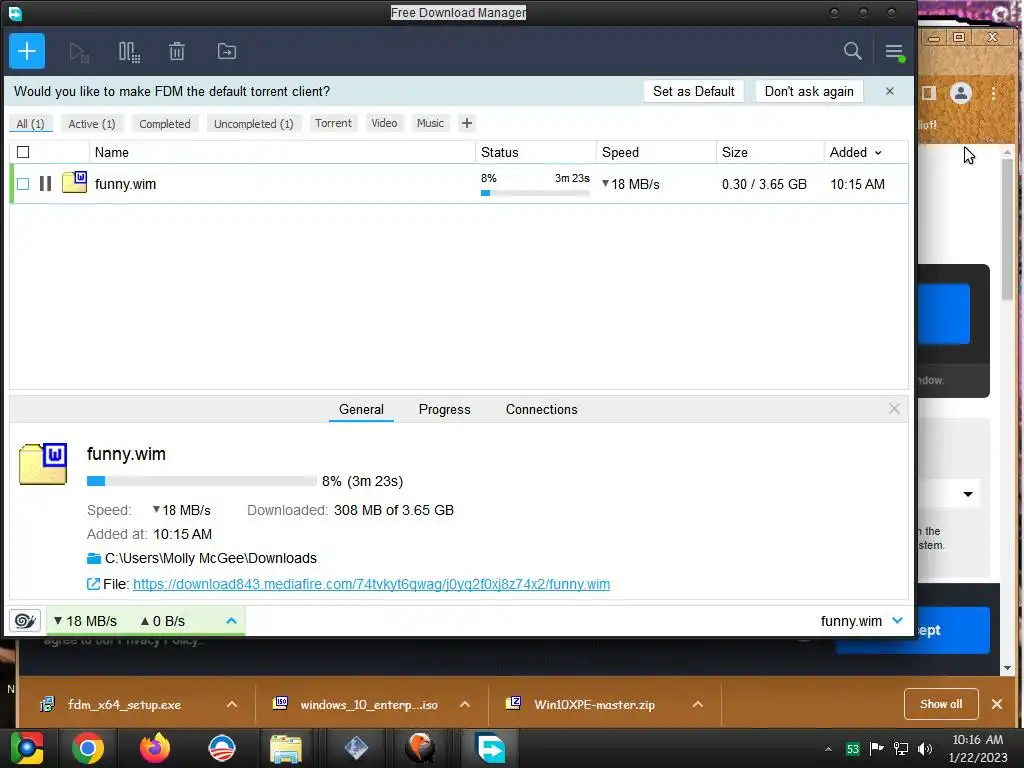
Task: Select the Uncompleted (1) filter
Action: pyautogui.click(x=253, y=123)
